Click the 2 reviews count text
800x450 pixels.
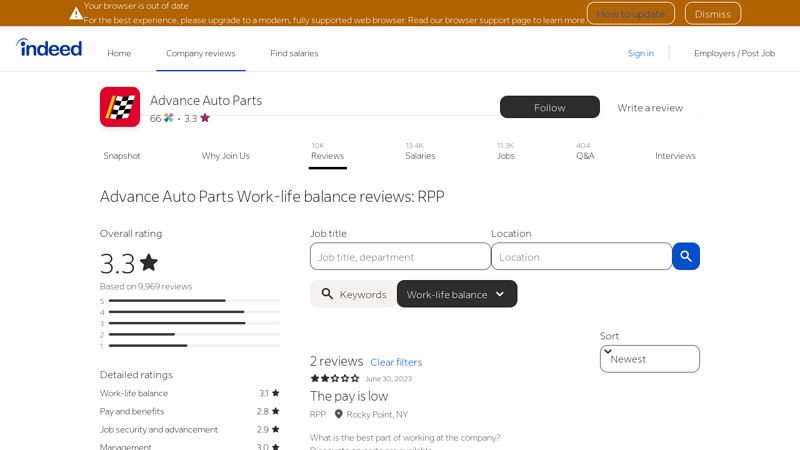click(336, 361)
